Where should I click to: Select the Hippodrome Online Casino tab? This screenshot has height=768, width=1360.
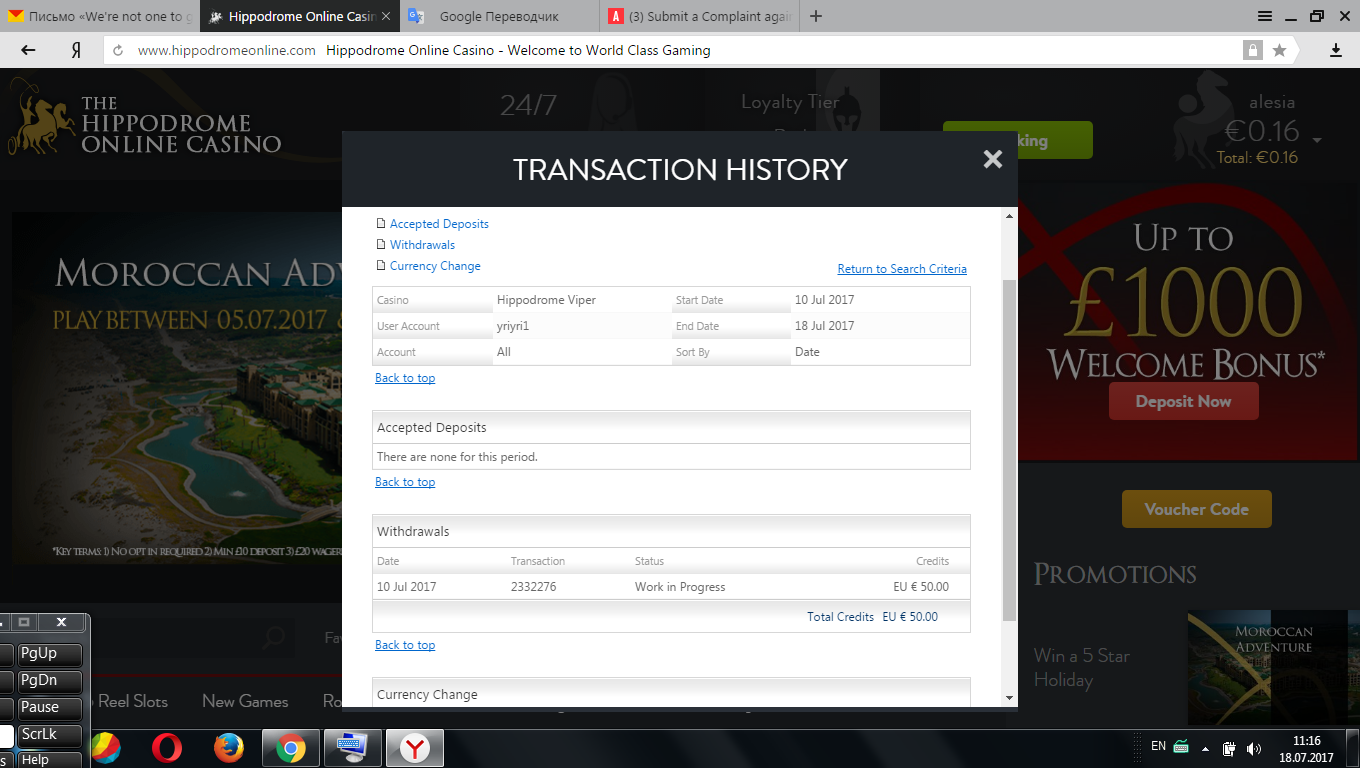pyautogui.click(x=300, y=17)
